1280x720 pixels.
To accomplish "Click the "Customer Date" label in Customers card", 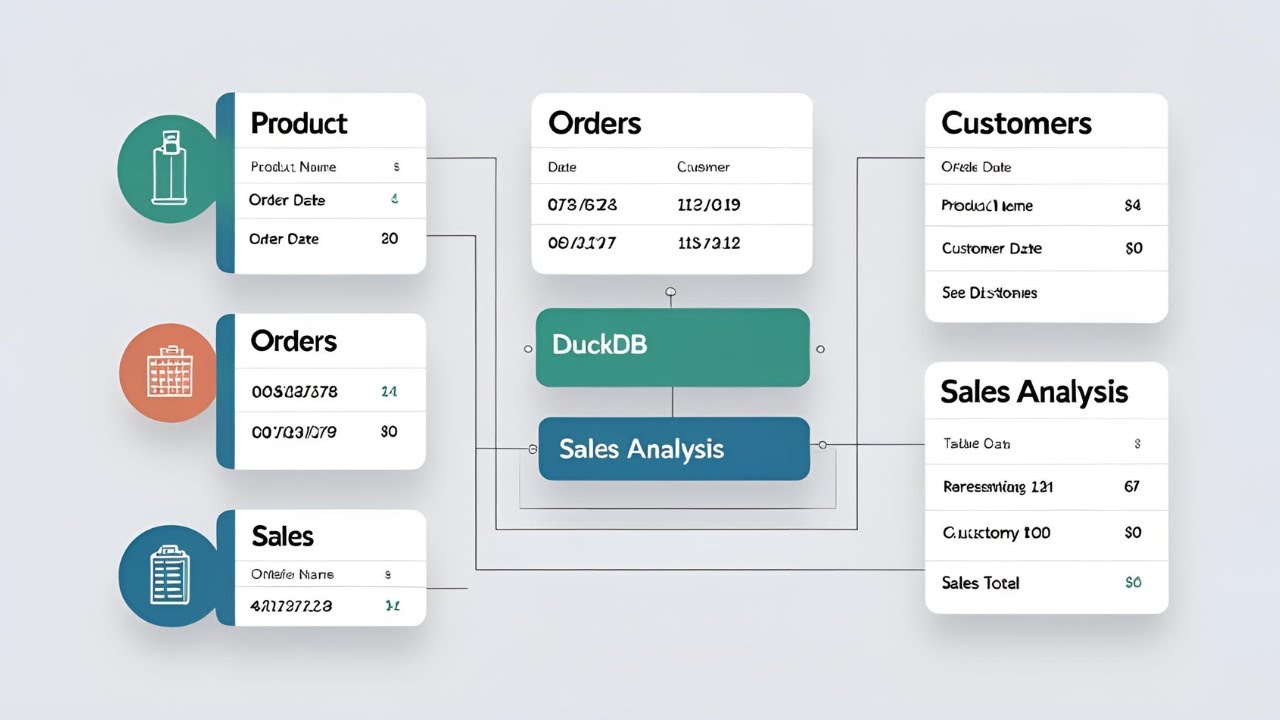I will tap(992, 248).
